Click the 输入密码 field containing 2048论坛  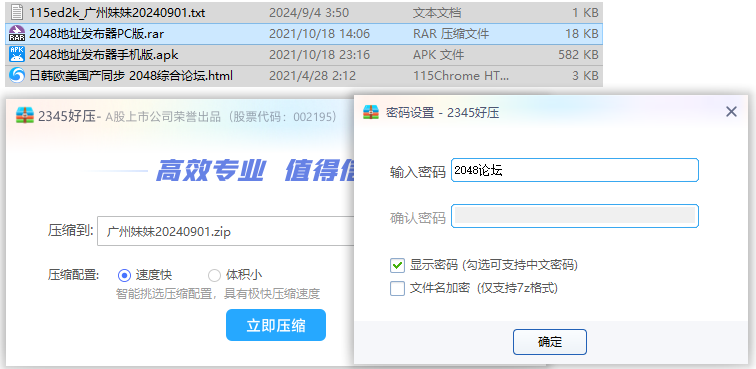tap(575, 170)
